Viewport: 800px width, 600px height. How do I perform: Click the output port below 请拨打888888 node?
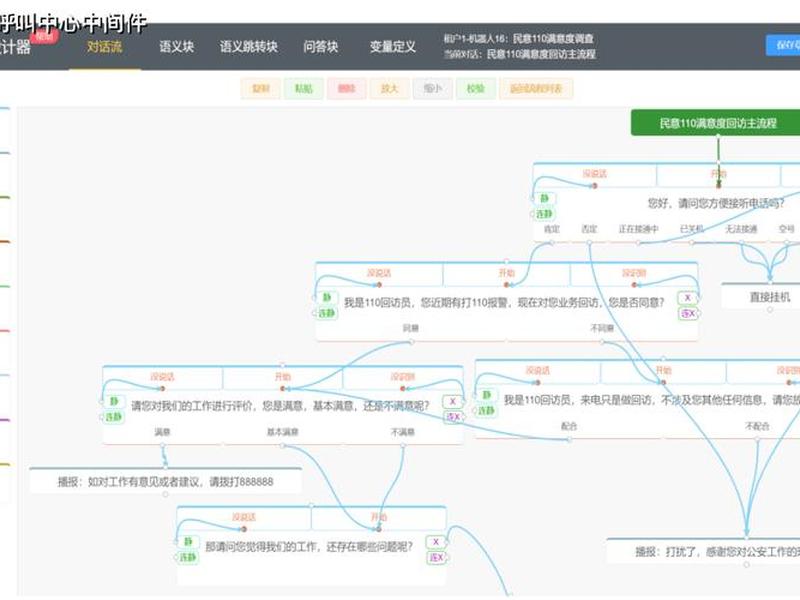[x=165, y=494]
